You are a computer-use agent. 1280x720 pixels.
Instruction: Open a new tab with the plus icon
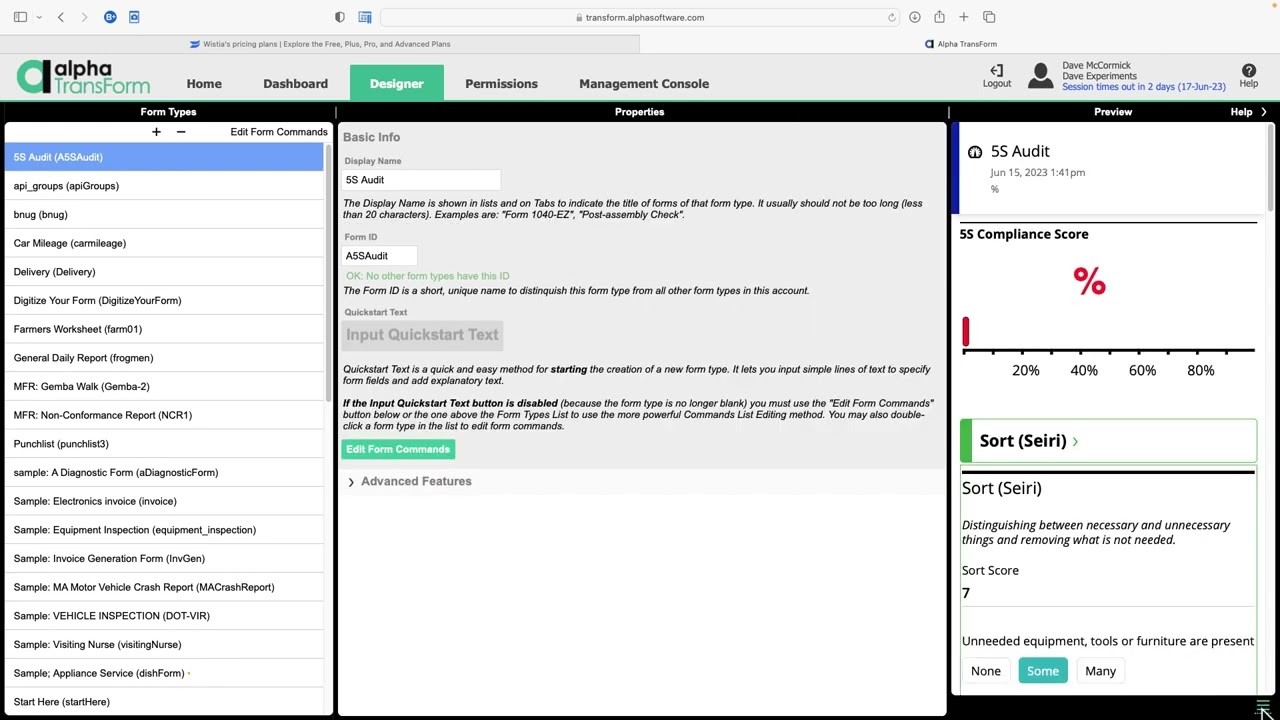963,17
